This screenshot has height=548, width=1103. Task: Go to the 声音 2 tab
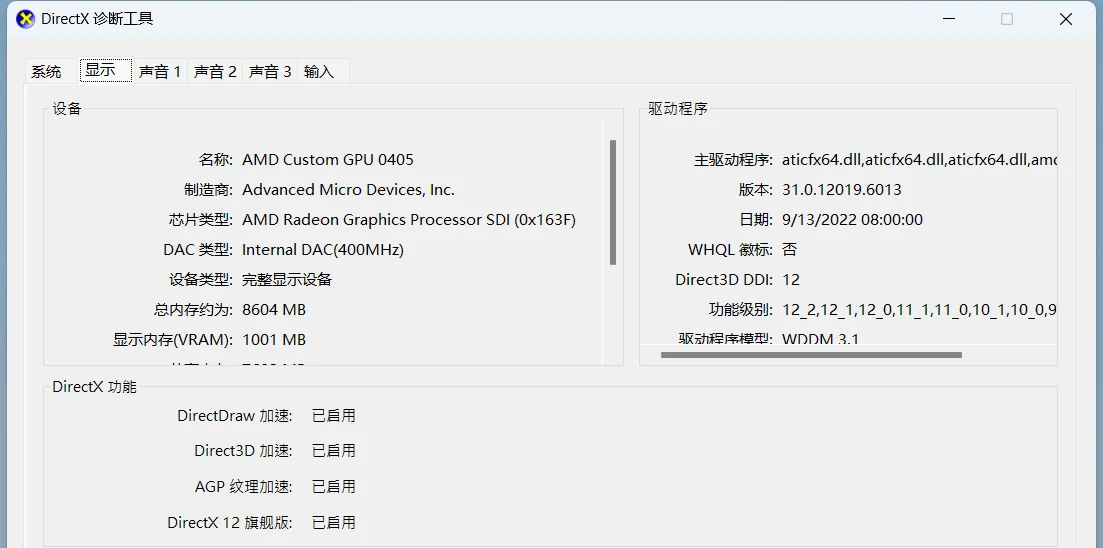tap(215, 72)
